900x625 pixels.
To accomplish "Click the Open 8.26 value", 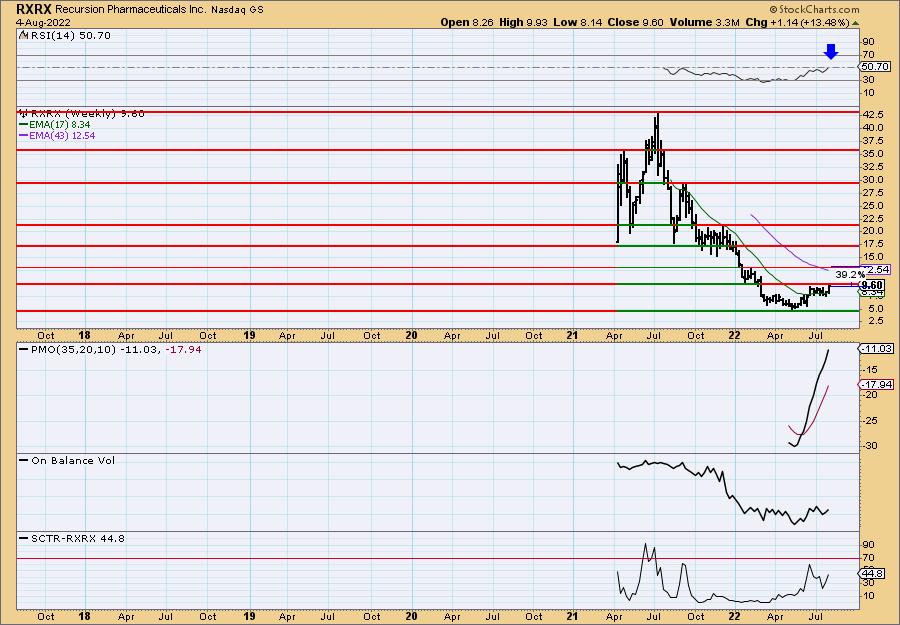I will coord(467,22).
